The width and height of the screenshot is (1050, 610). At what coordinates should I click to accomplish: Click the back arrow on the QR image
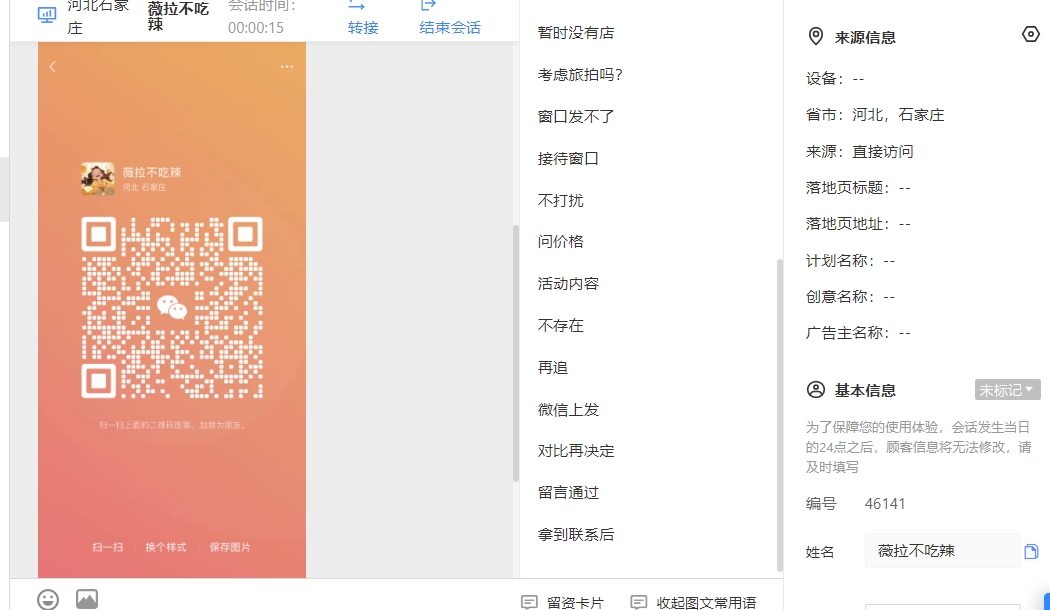point(52,67)
